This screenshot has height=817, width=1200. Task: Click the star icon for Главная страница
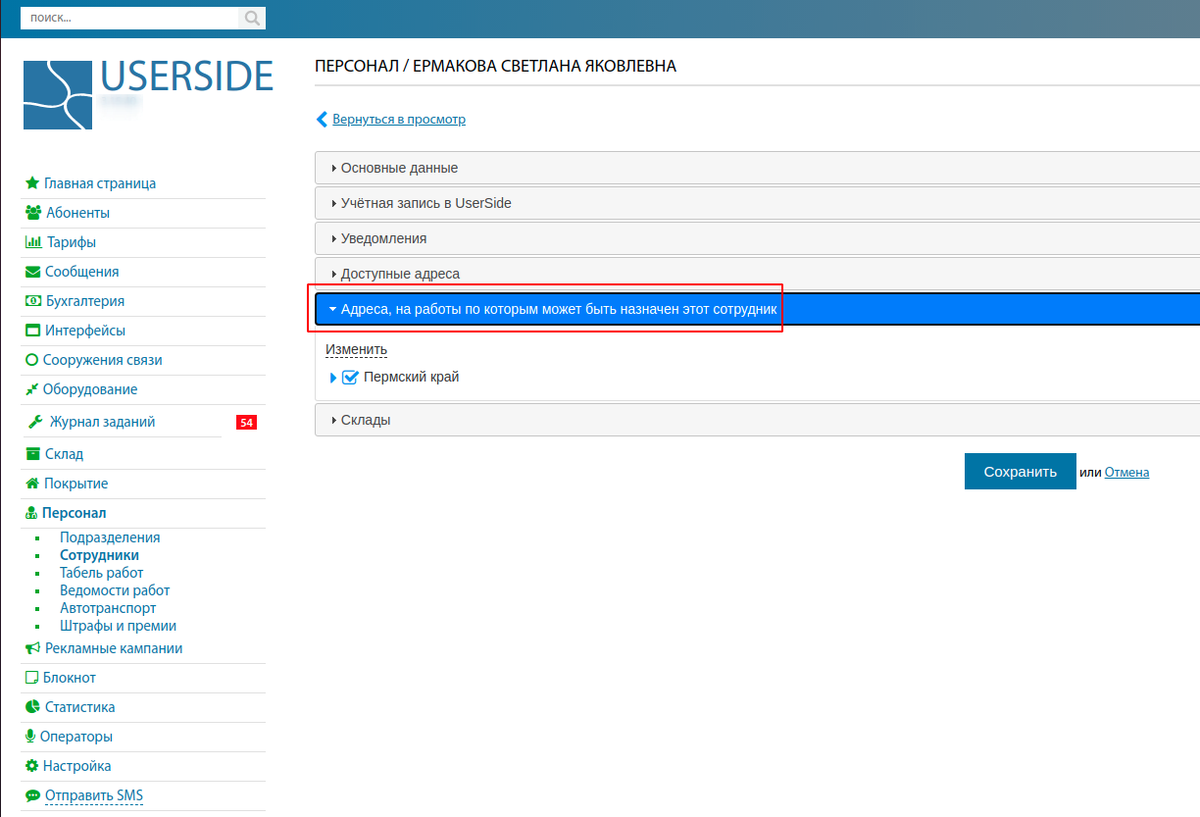pyautogui.click(x=32, y=184)
